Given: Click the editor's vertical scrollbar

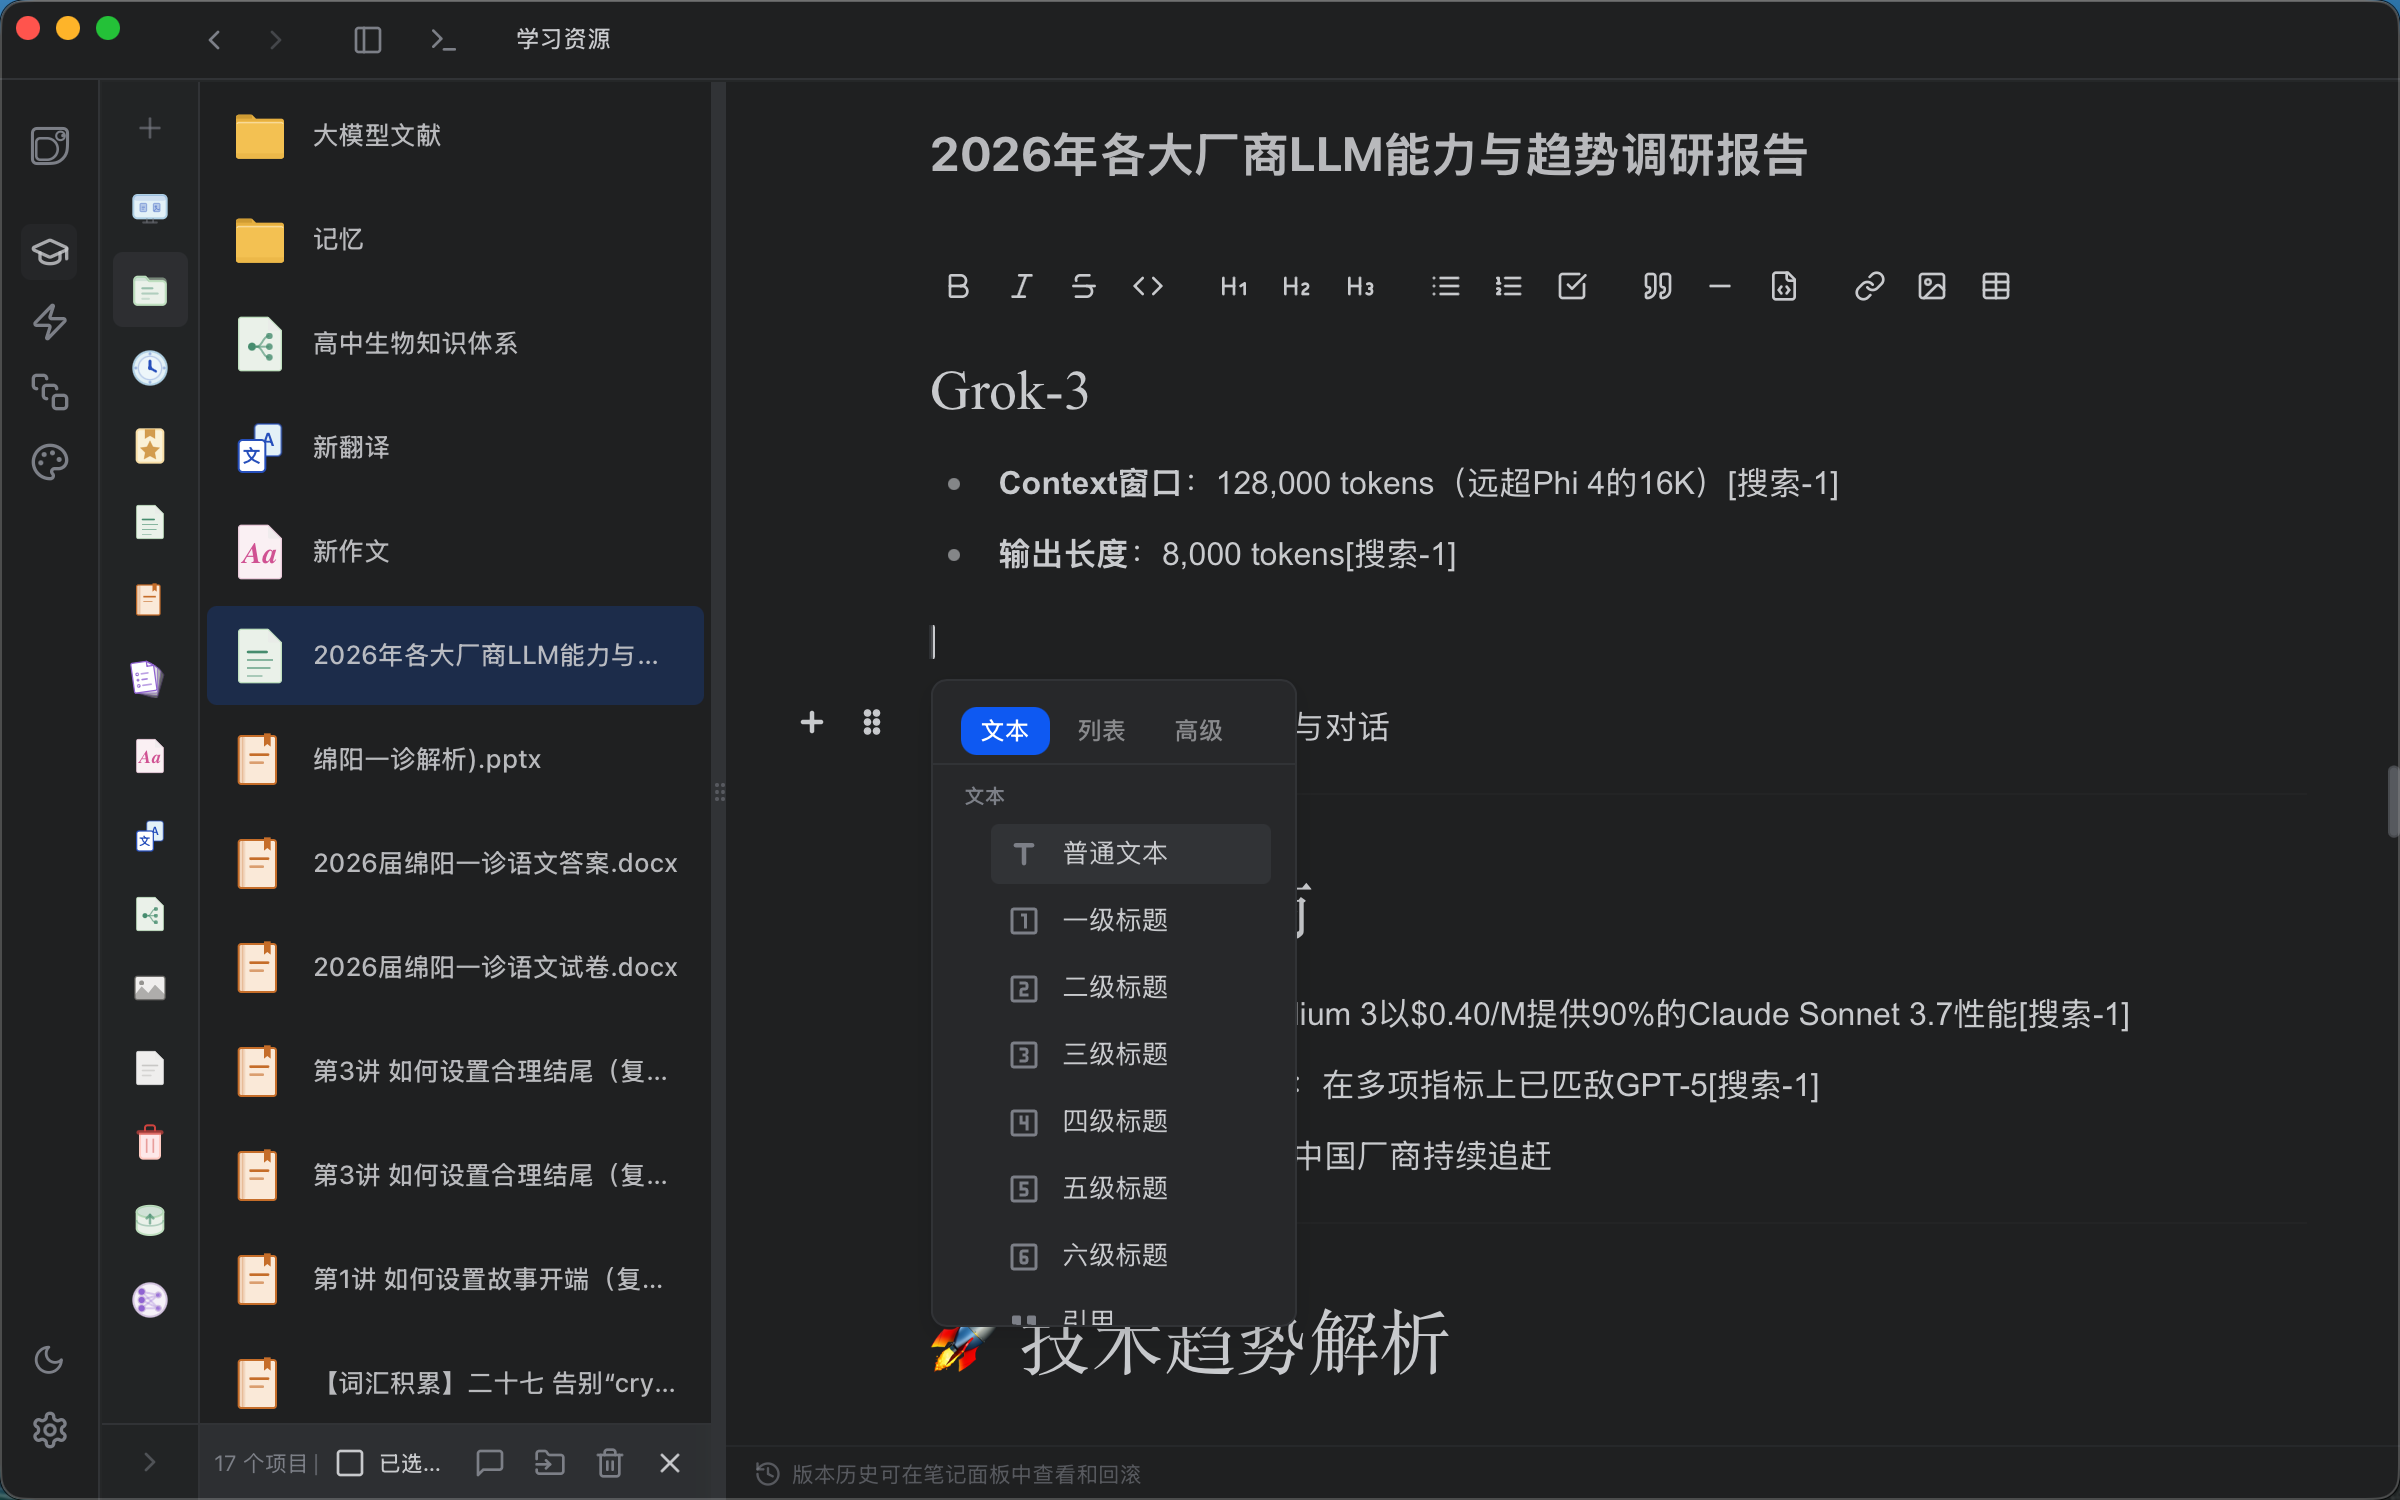Looking at the screenshot, I should 2392,800.
